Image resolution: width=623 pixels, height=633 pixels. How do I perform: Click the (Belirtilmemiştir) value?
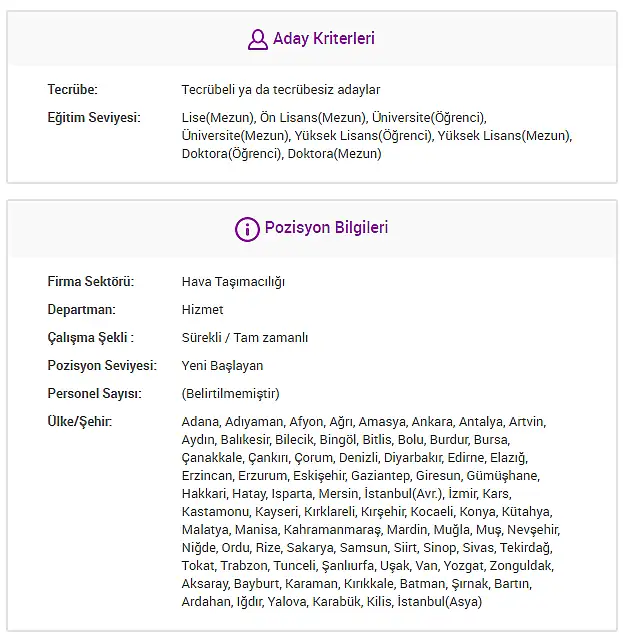(231, 394)
